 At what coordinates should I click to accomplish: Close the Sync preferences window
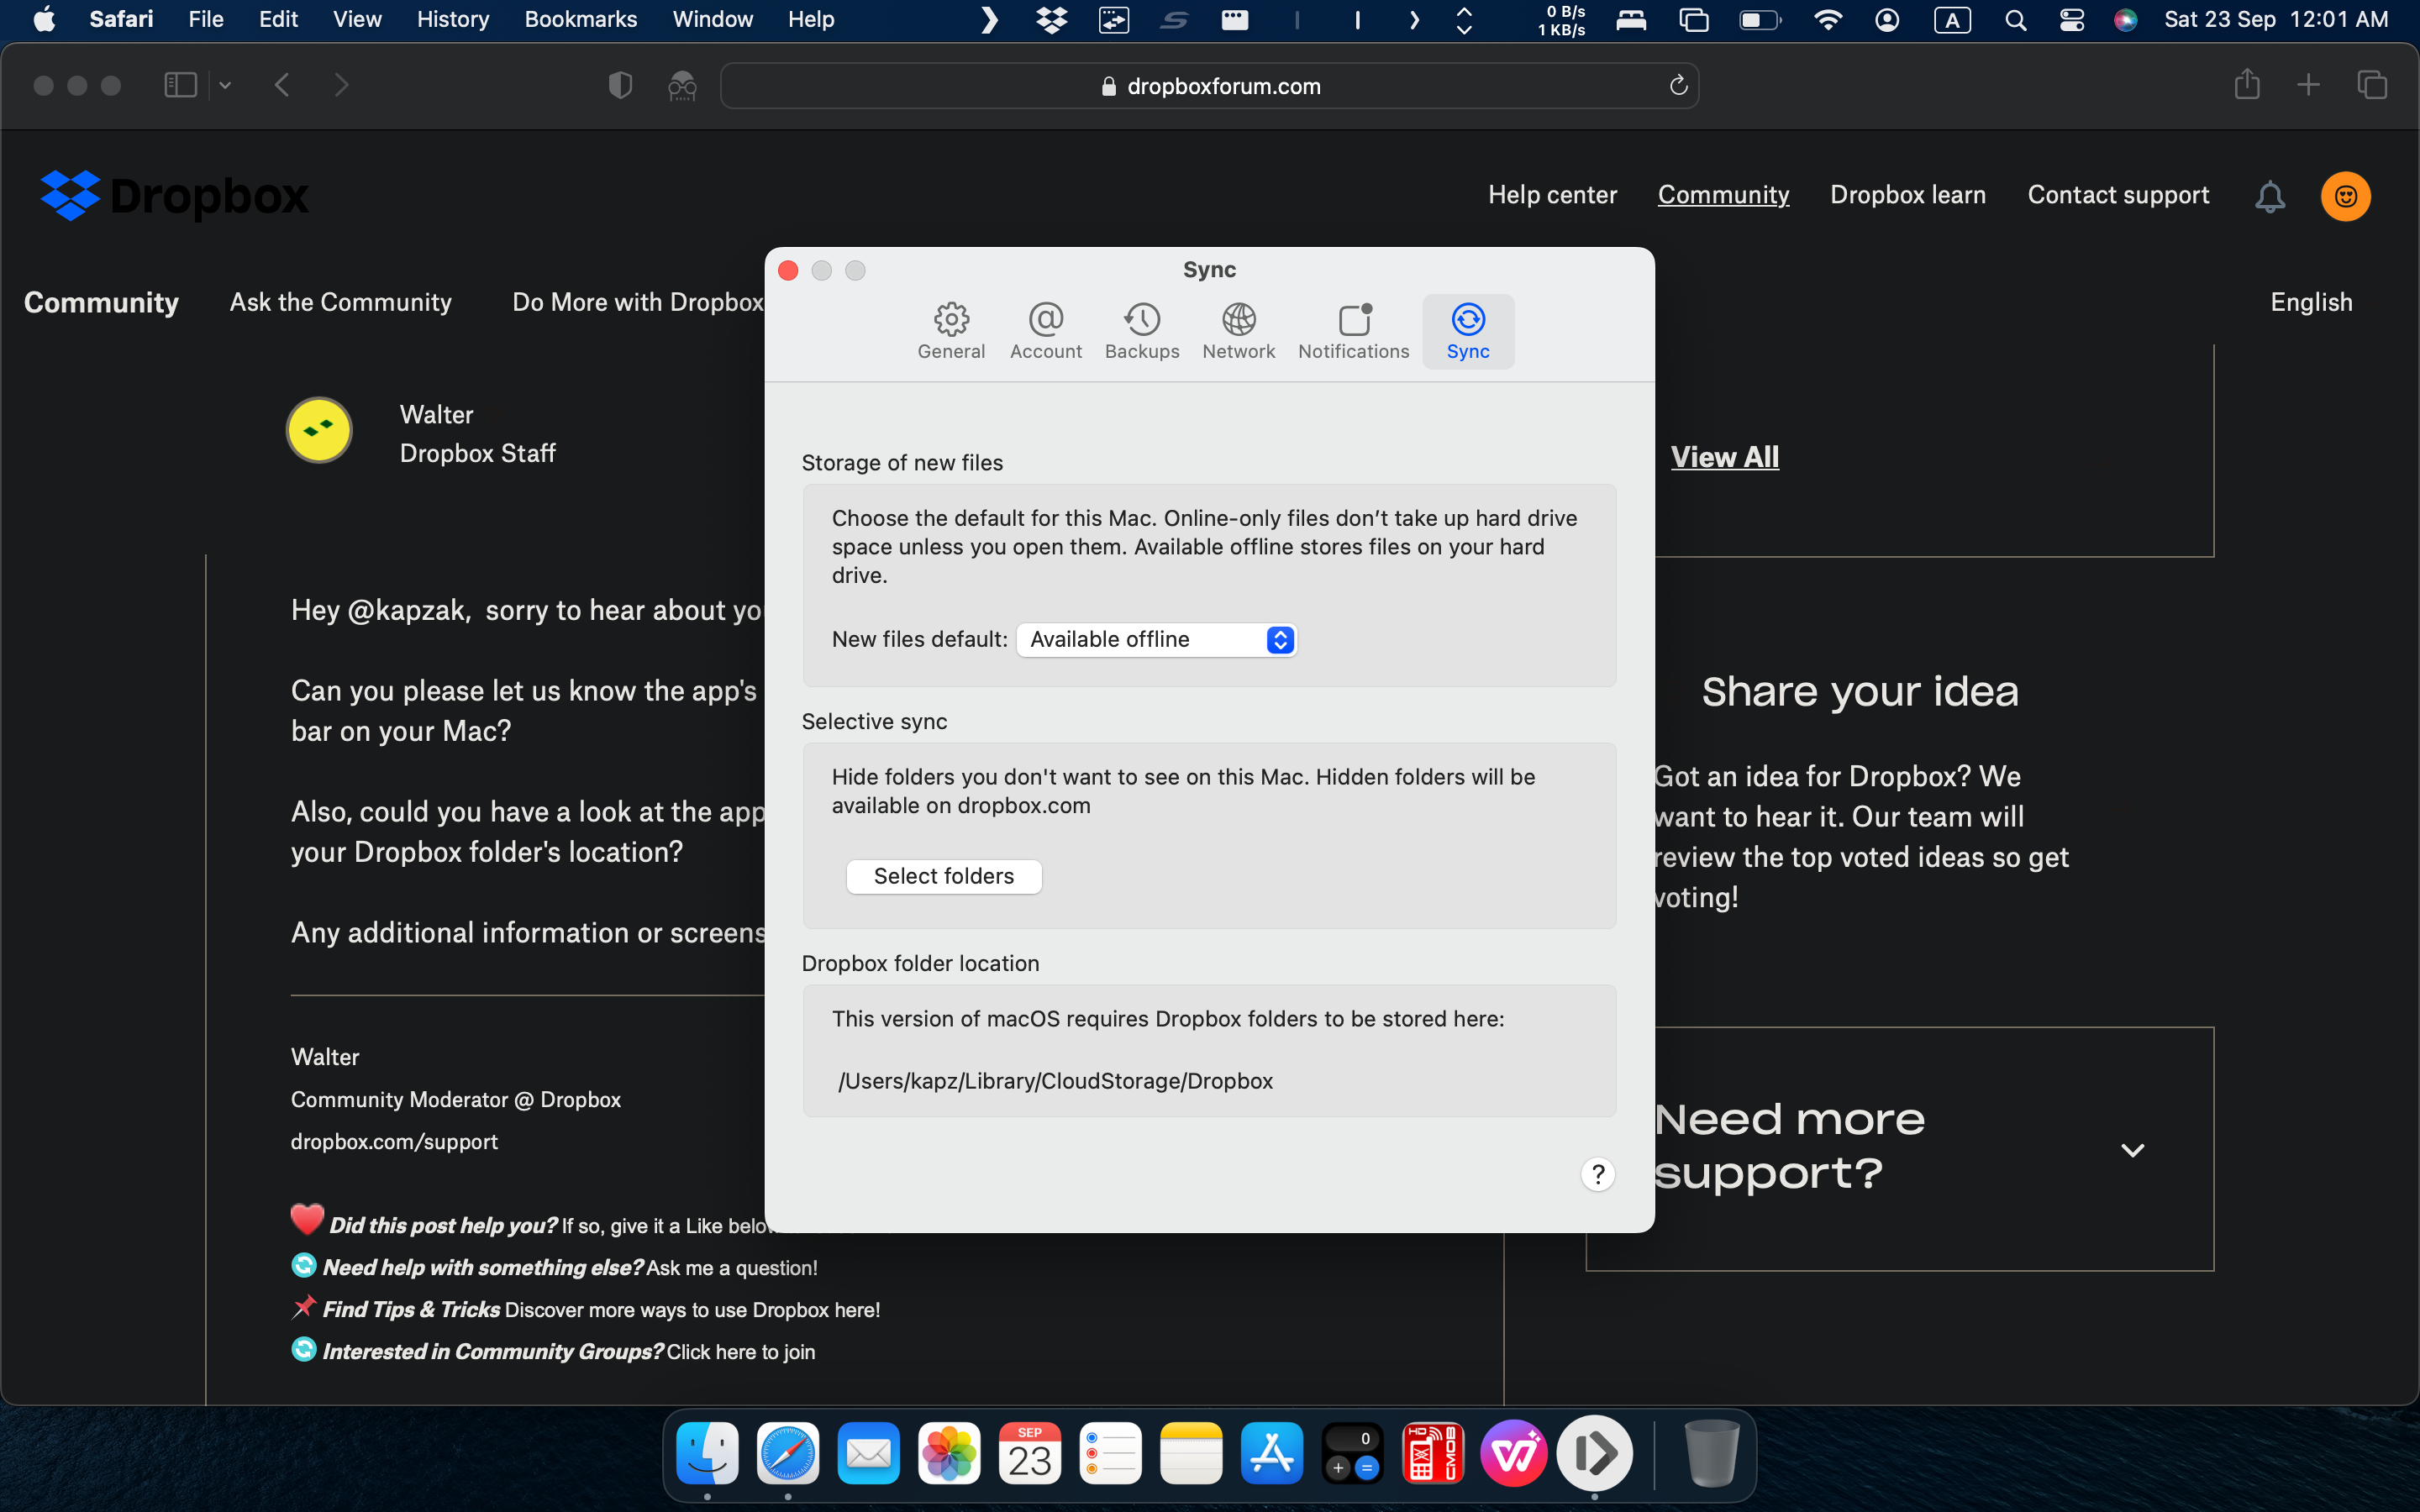[788, 270]
